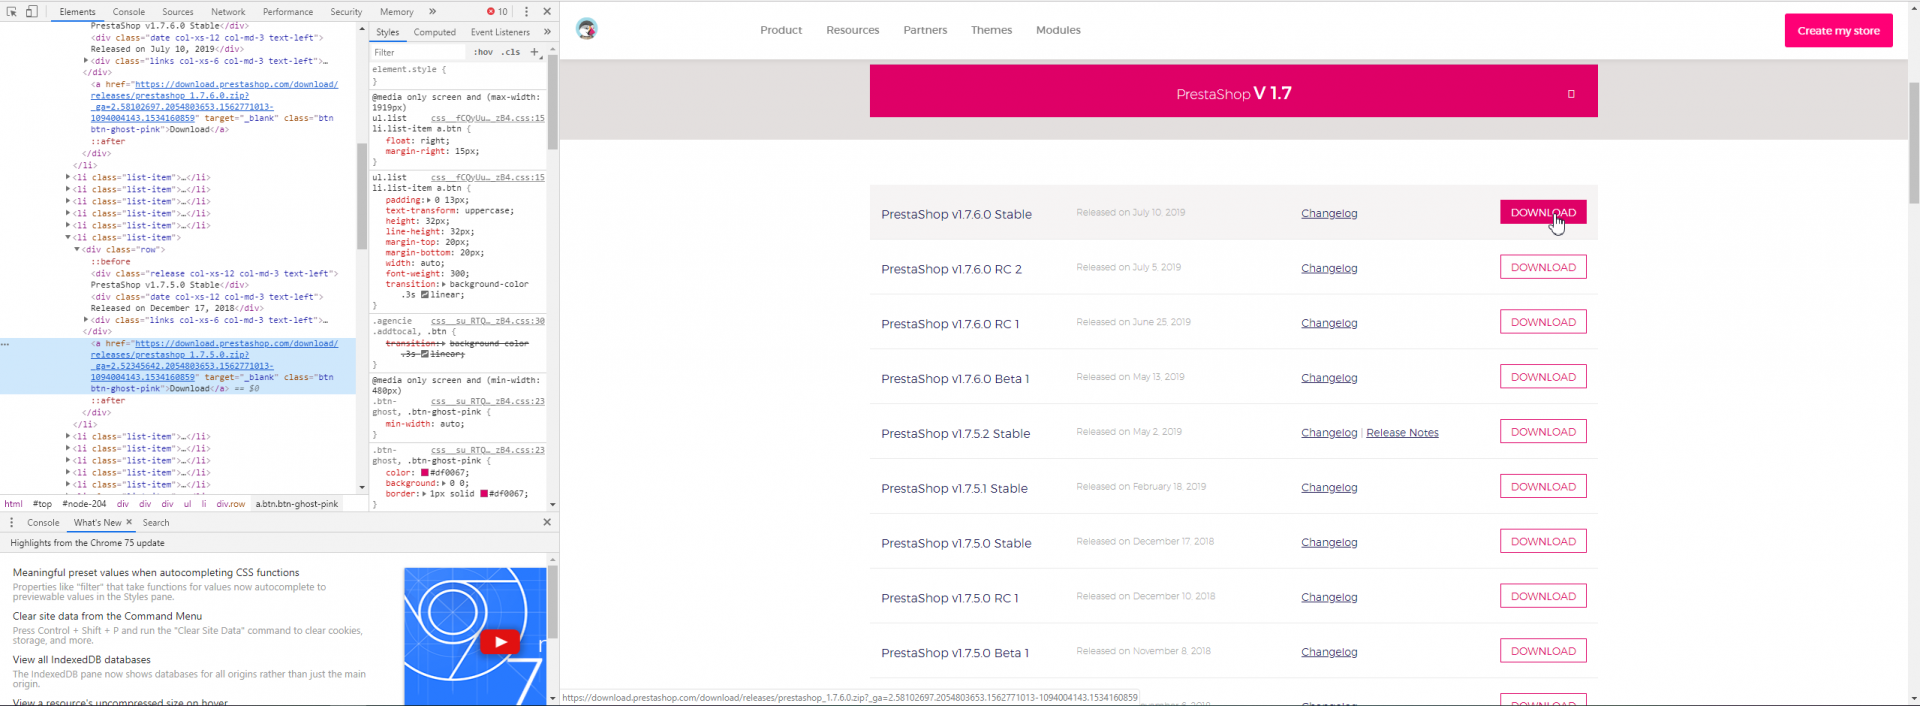The height and width of the screenshot is (706, 1920).
Task: Select div.row in the breadcrumb bar
Action: [231, 504]
